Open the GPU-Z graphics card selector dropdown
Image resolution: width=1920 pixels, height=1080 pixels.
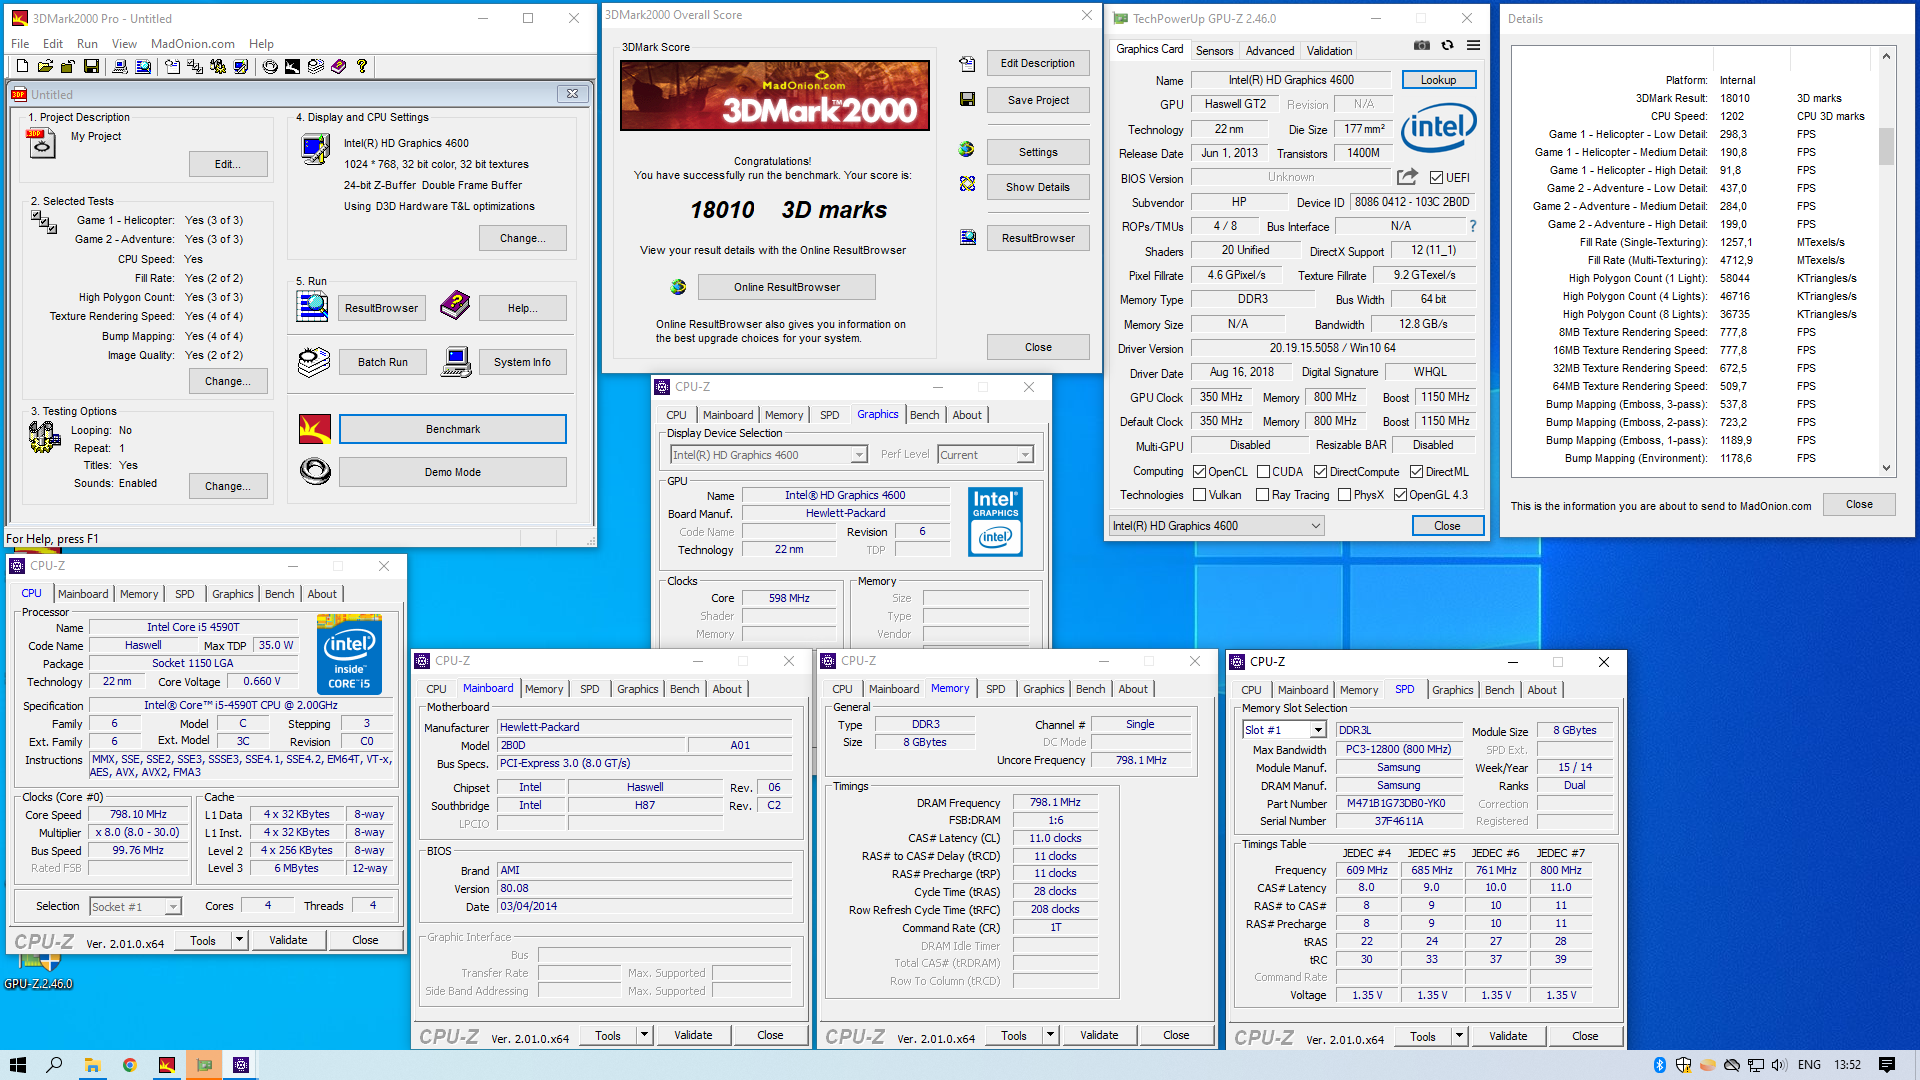pos(1217,526)
